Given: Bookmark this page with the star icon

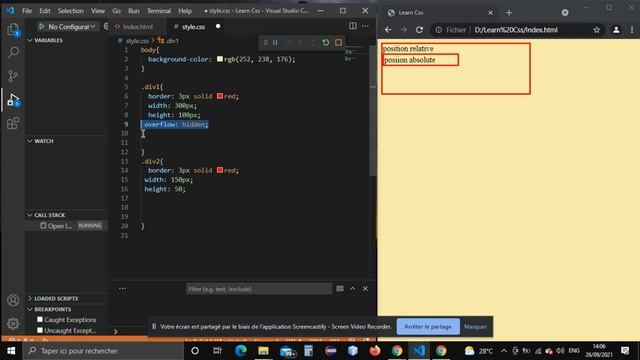Looking at the screenshot, I should 596,30.
